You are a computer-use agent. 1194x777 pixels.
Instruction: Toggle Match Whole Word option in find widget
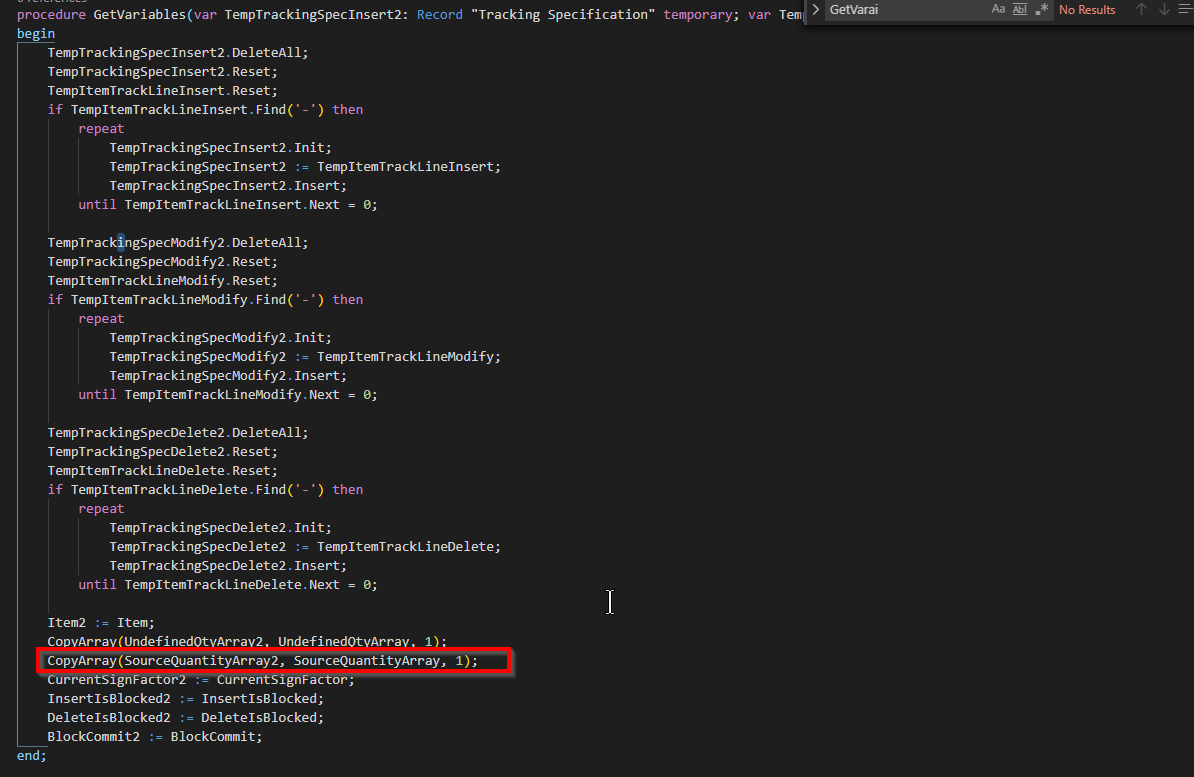[1020, 9]
